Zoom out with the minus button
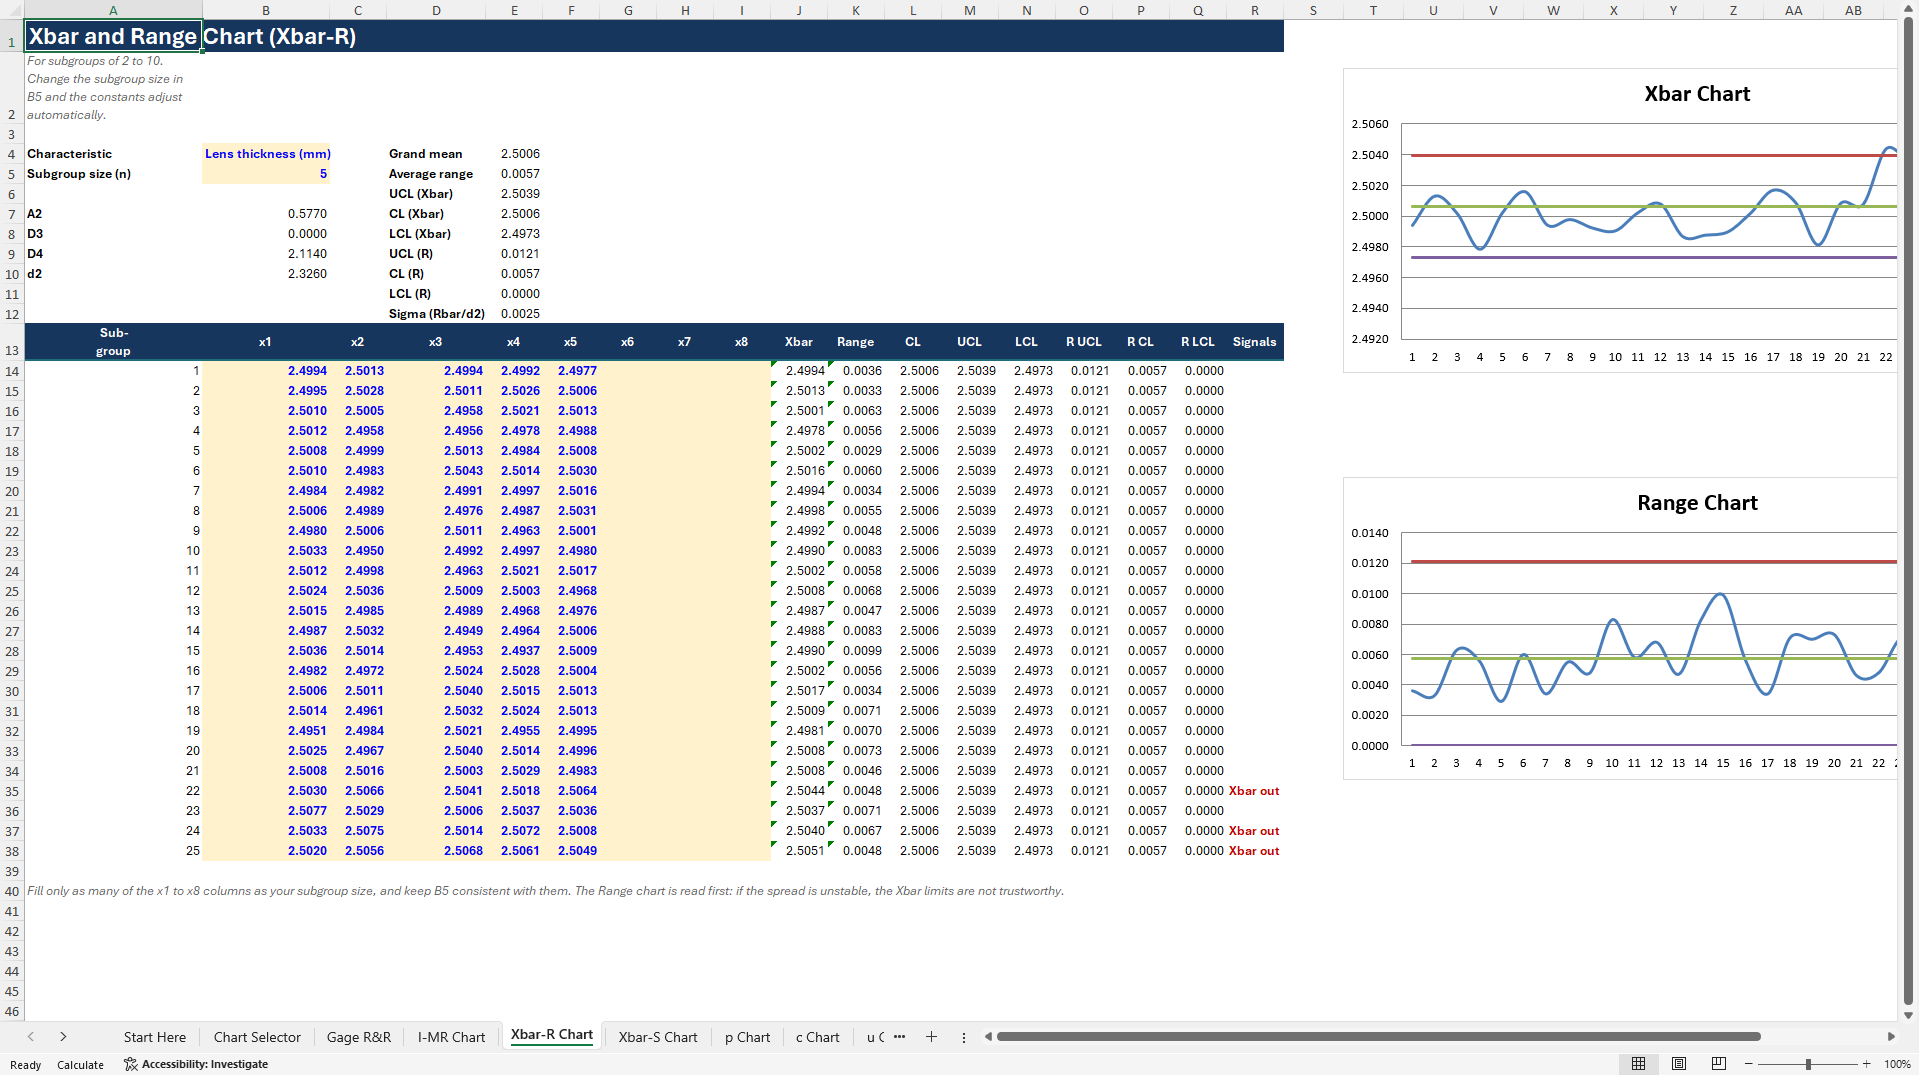 tap(1749, 1064)
